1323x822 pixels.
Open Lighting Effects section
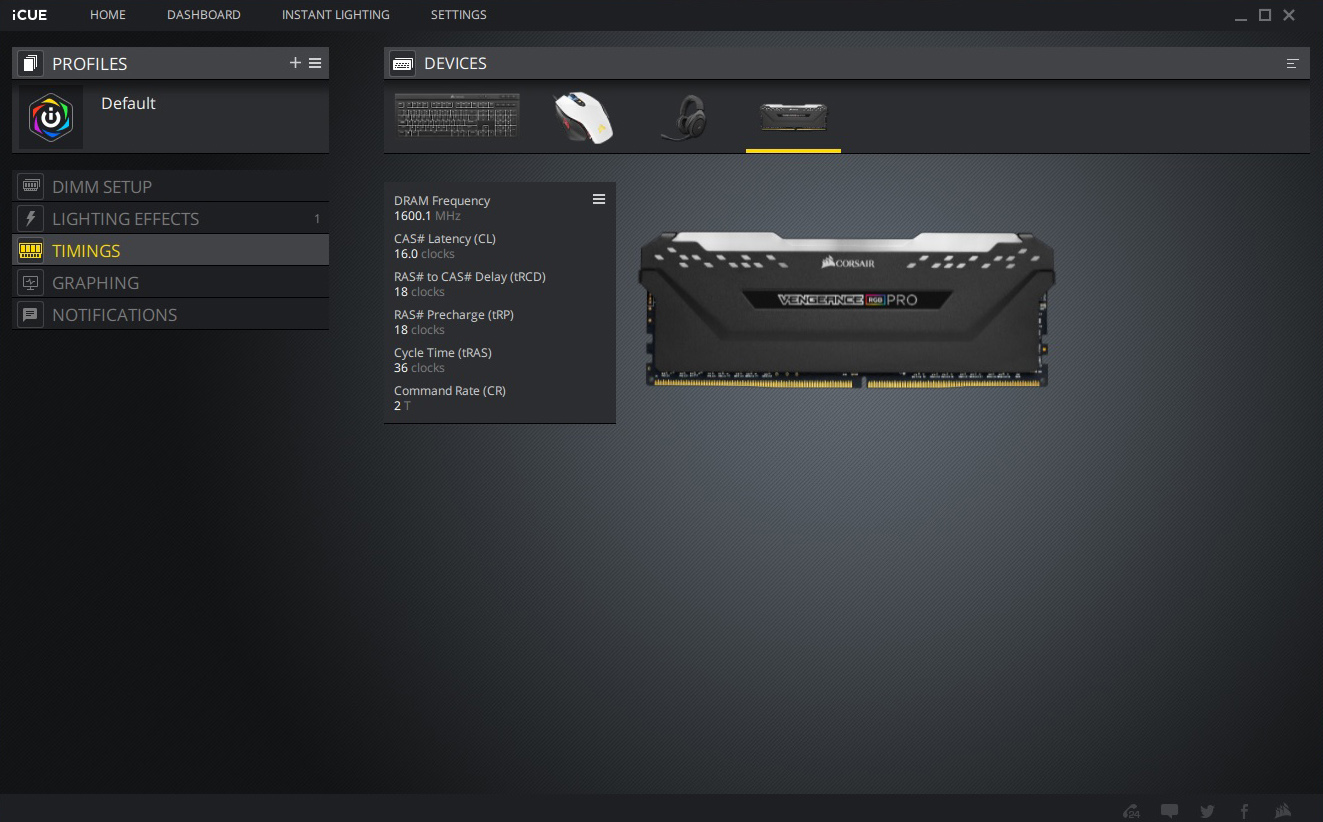[125, 219]
